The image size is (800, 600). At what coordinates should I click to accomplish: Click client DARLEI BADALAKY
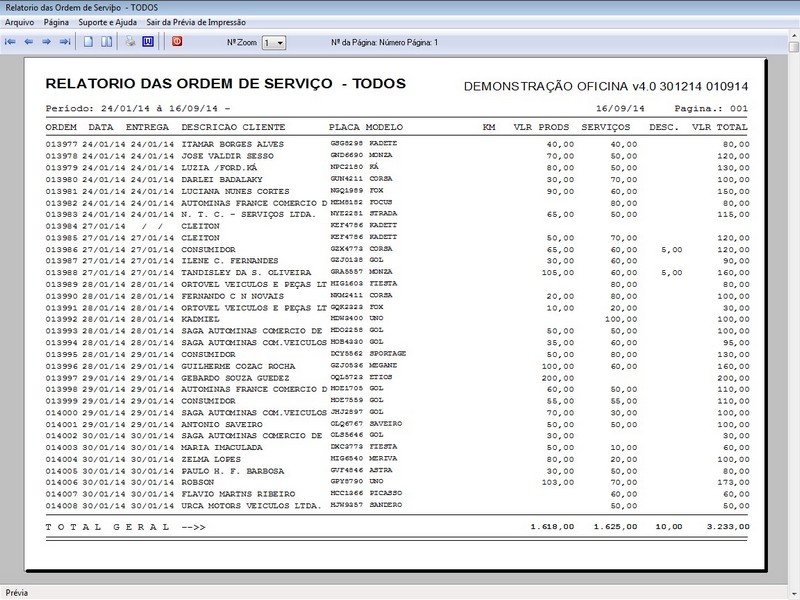coord(222,180)
